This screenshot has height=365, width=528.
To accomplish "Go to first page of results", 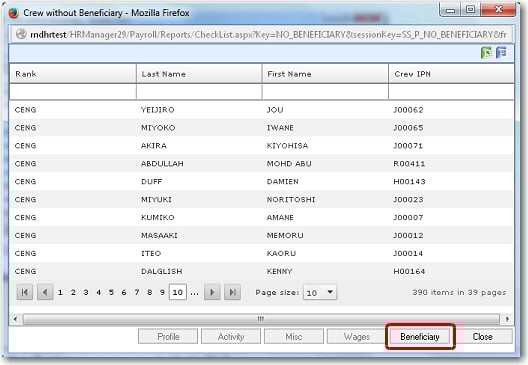I will (x=25, y=292).
